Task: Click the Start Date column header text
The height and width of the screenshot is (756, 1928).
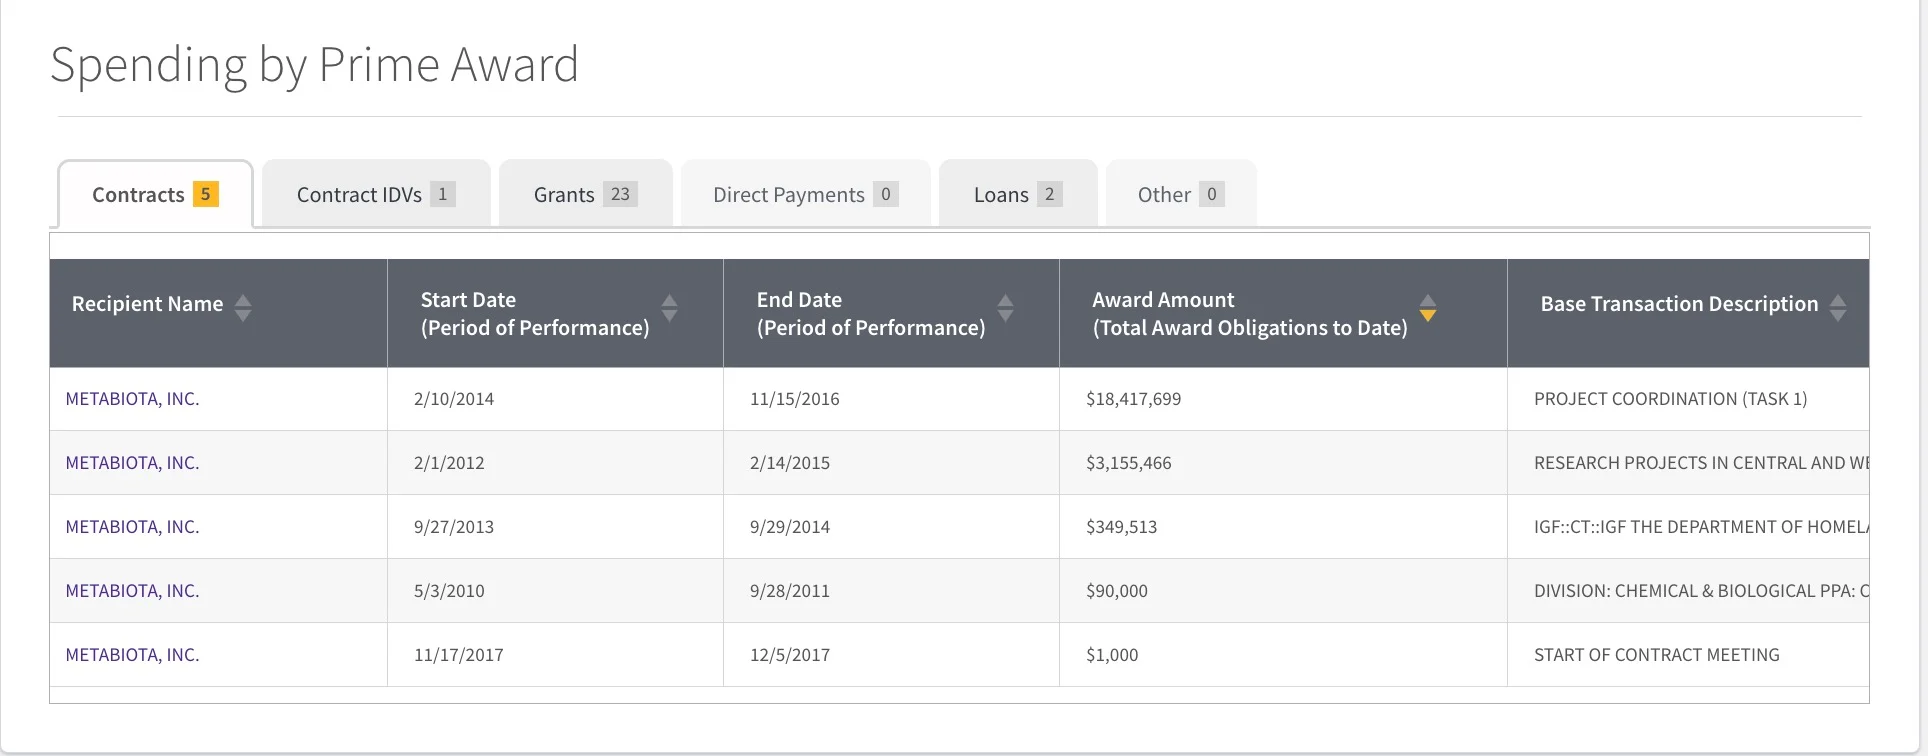Action: (x=535, y=314)
